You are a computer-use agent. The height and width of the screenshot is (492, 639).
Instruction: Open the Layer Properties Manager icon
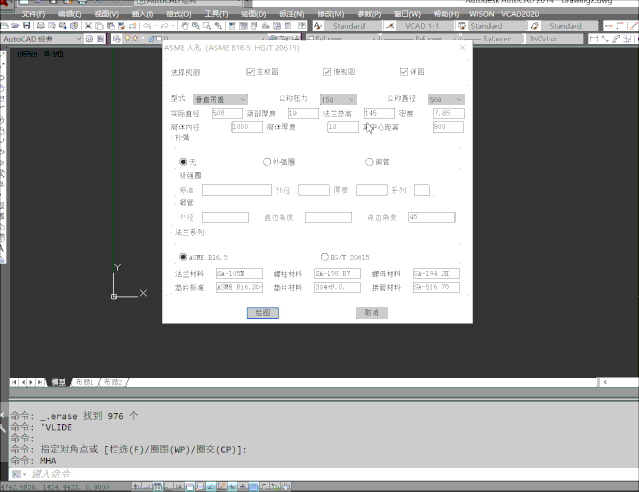(x=117, y=39)
